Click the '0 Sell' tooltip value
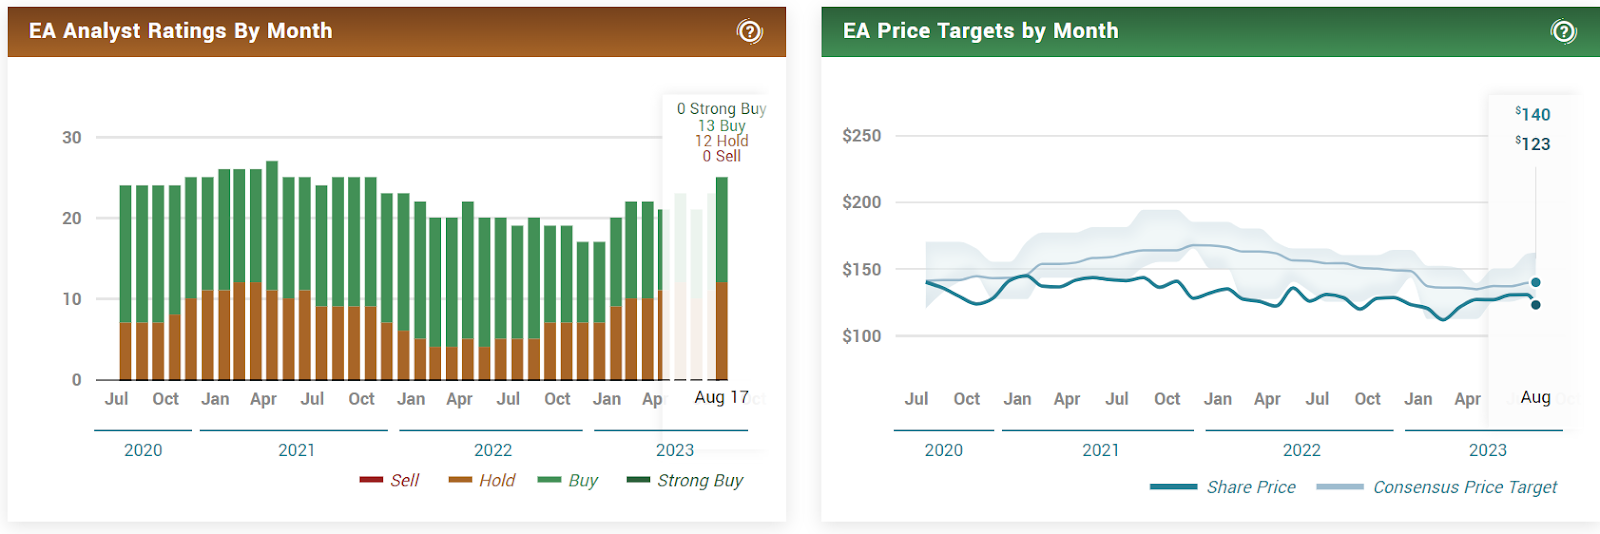 722,156
